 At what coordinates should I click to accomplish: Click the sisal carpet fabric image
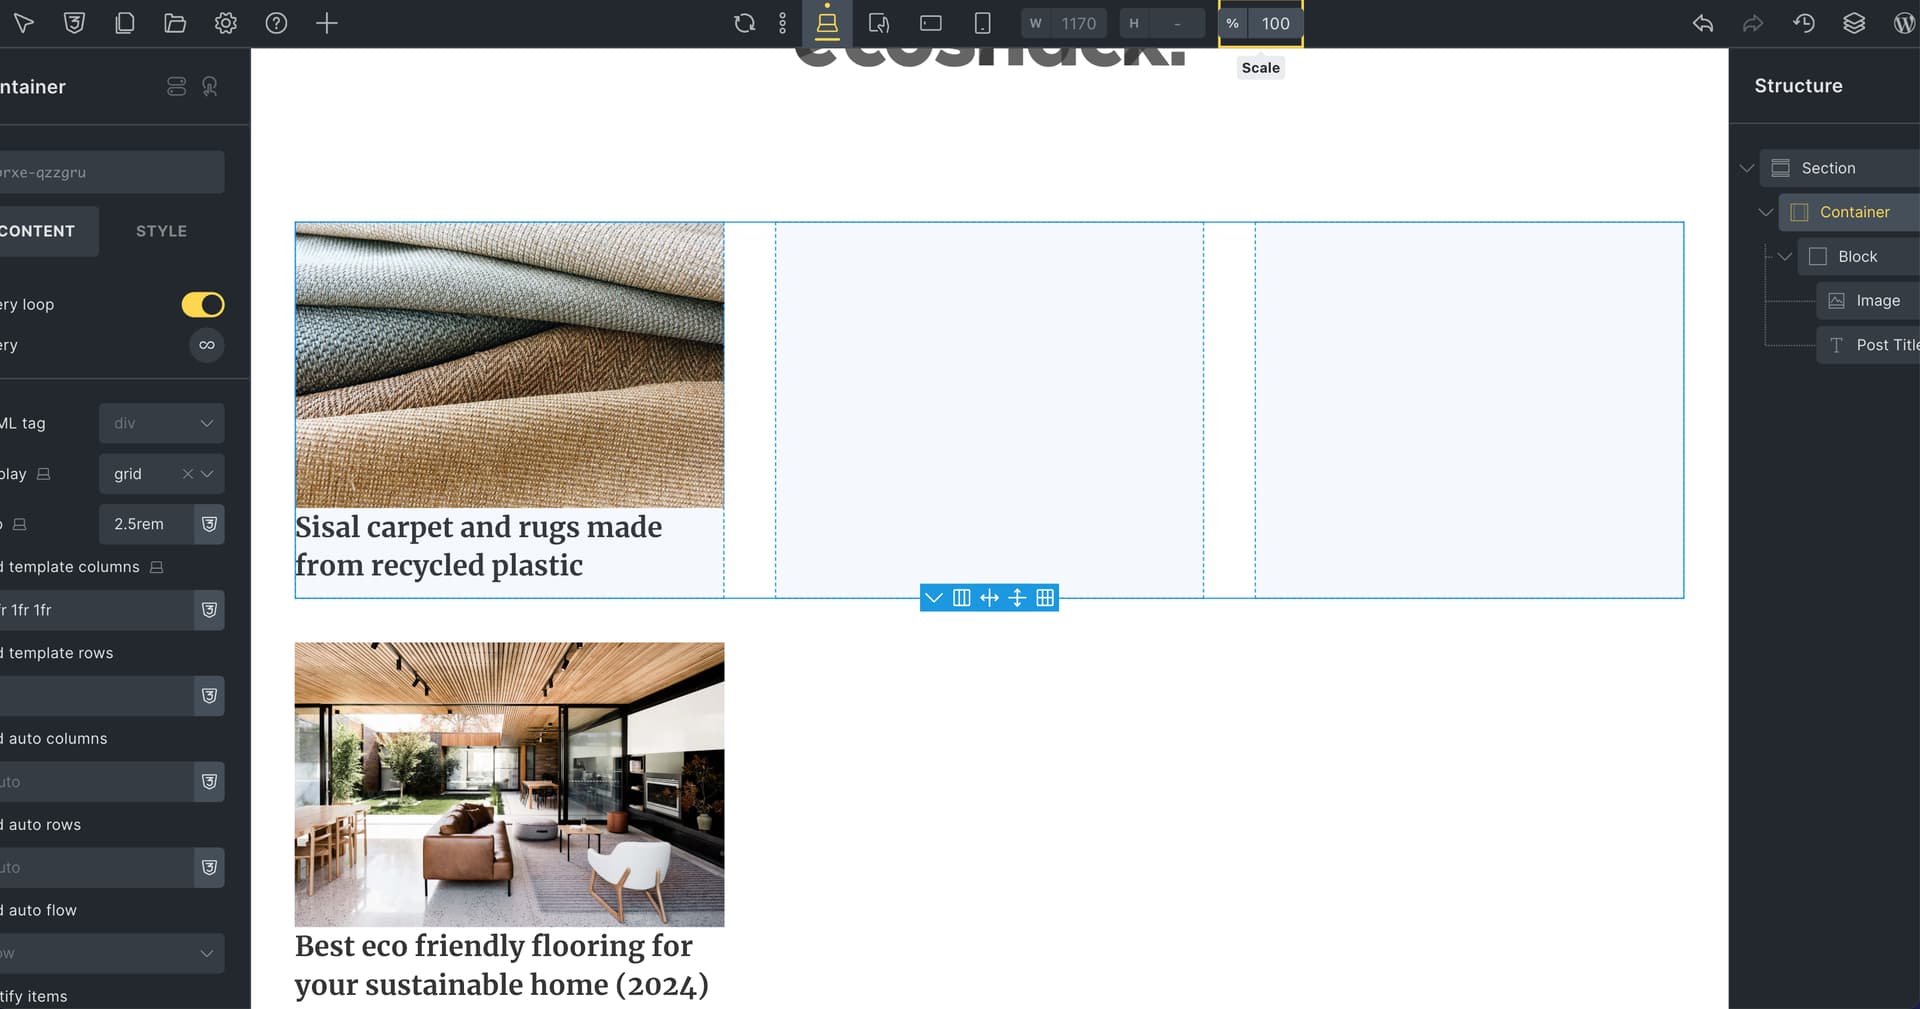[509, 365]
